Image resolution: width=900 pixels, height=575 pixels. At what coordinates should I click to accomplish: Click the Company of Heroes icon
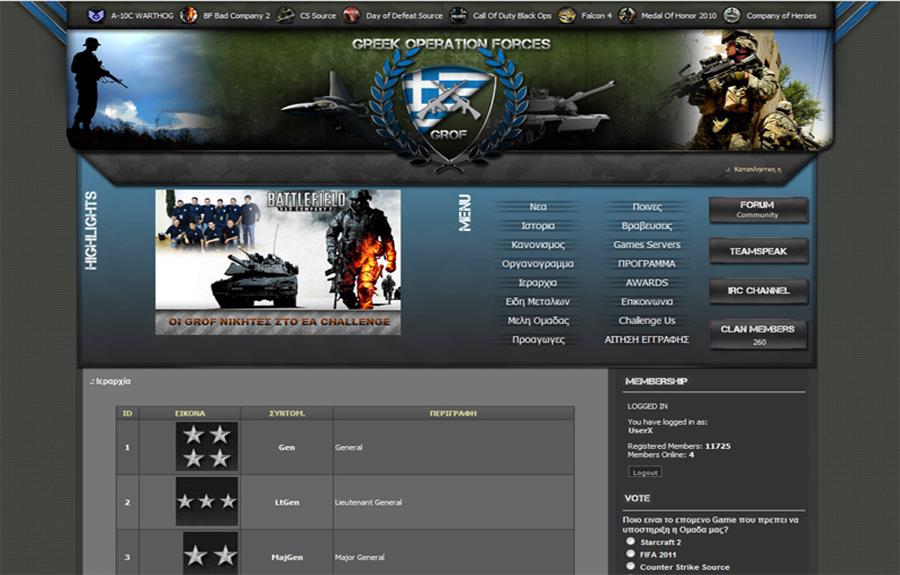tap(731, 15)
